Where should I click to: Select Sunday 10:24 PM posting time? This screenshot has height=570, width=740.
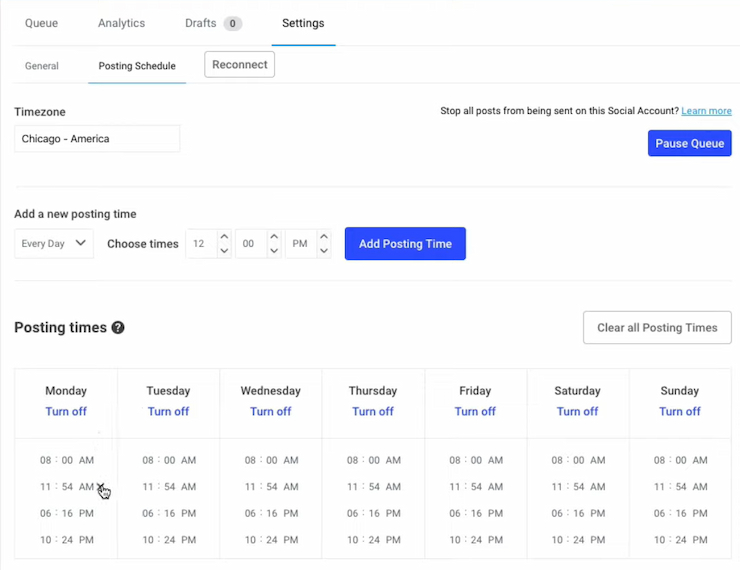(681, 539)
